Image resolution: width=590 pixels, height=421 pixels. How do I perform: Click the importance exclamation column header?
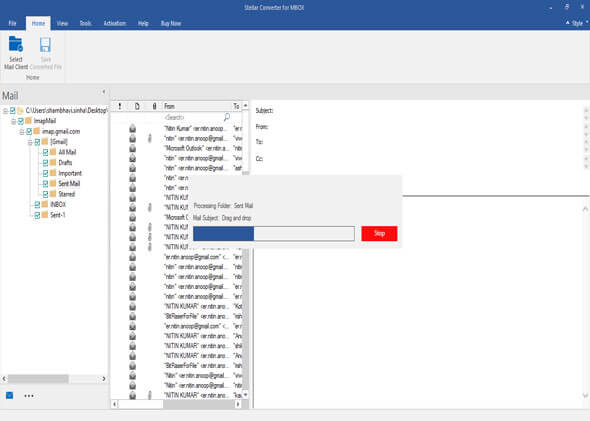coord(120,106)
